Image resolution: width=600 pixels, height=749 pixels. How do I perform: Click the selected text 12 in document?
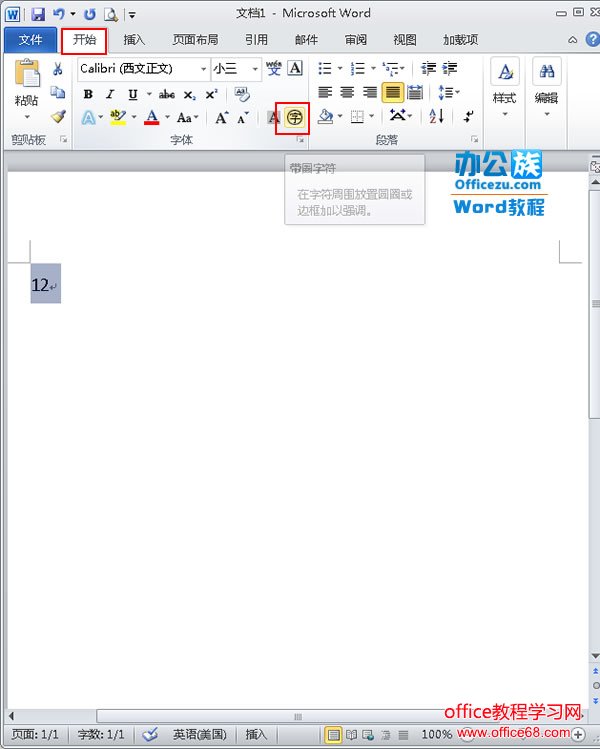click(x=40, y=285)
